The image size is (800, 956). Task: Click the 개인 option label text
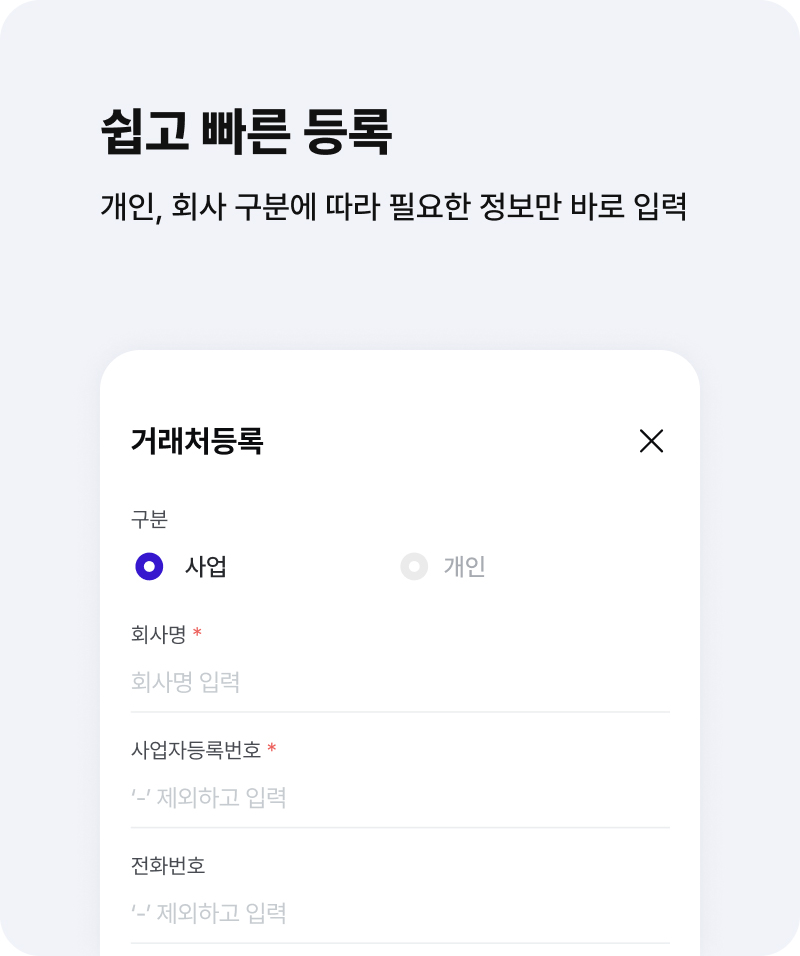464,566
